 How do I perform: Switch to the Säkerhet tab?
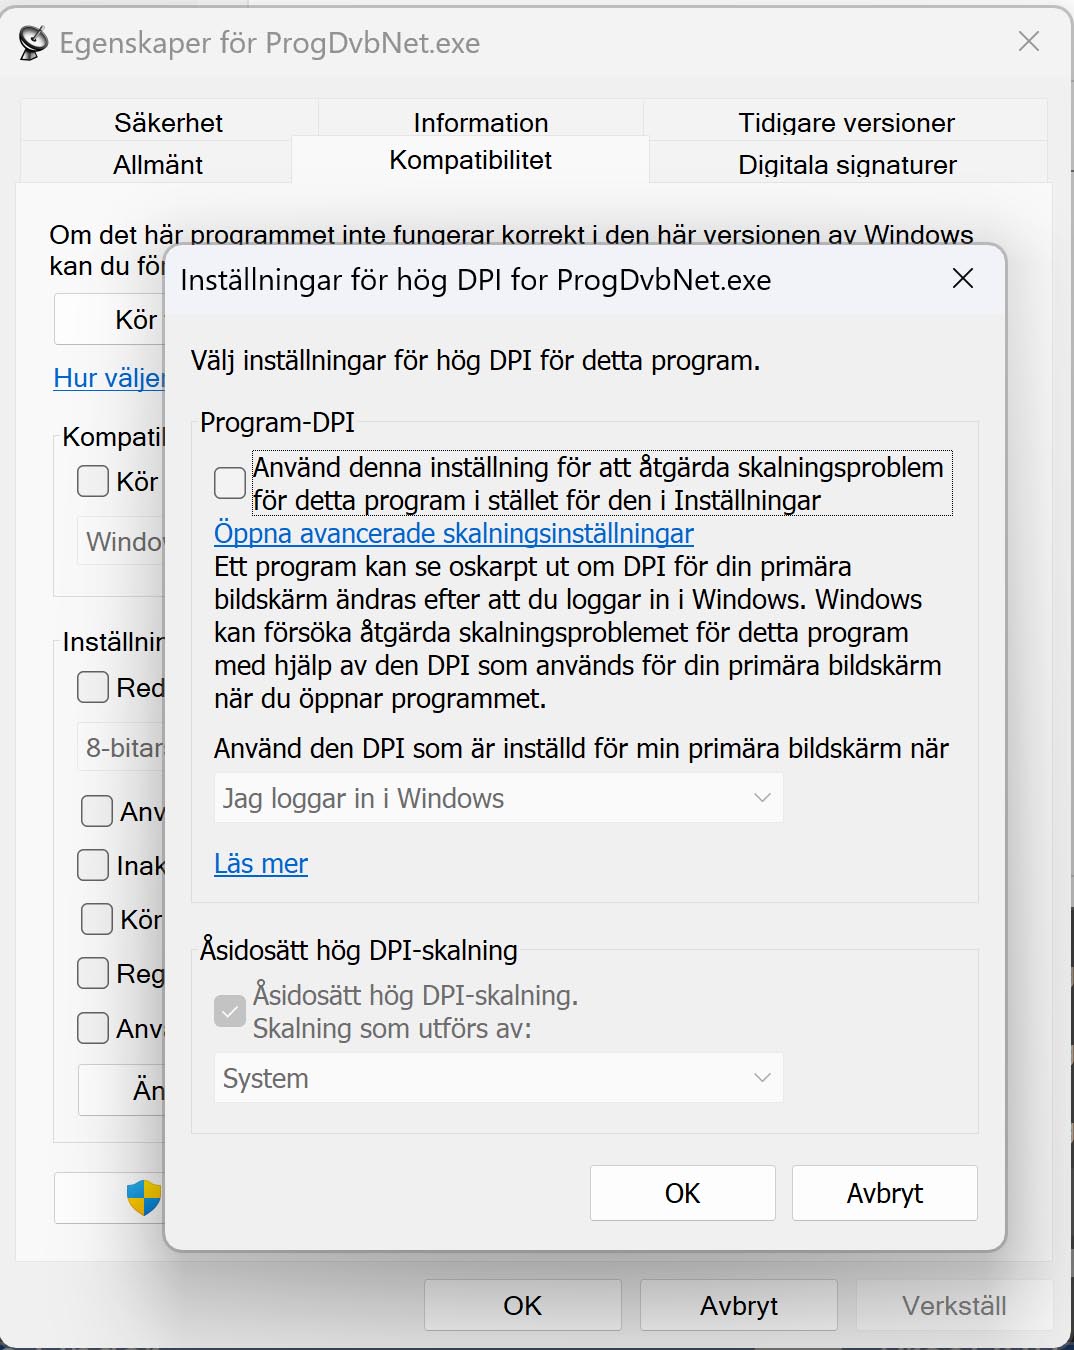[168, 122]
